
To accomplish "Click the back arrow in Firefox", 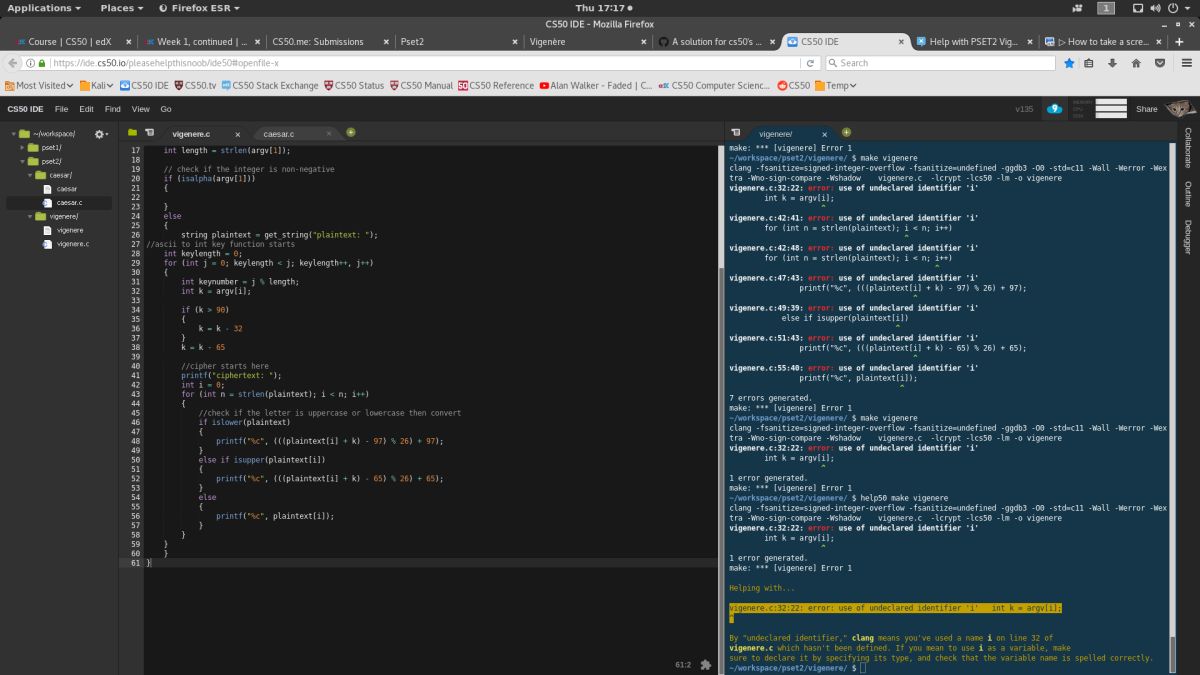I will click(14, 62).
